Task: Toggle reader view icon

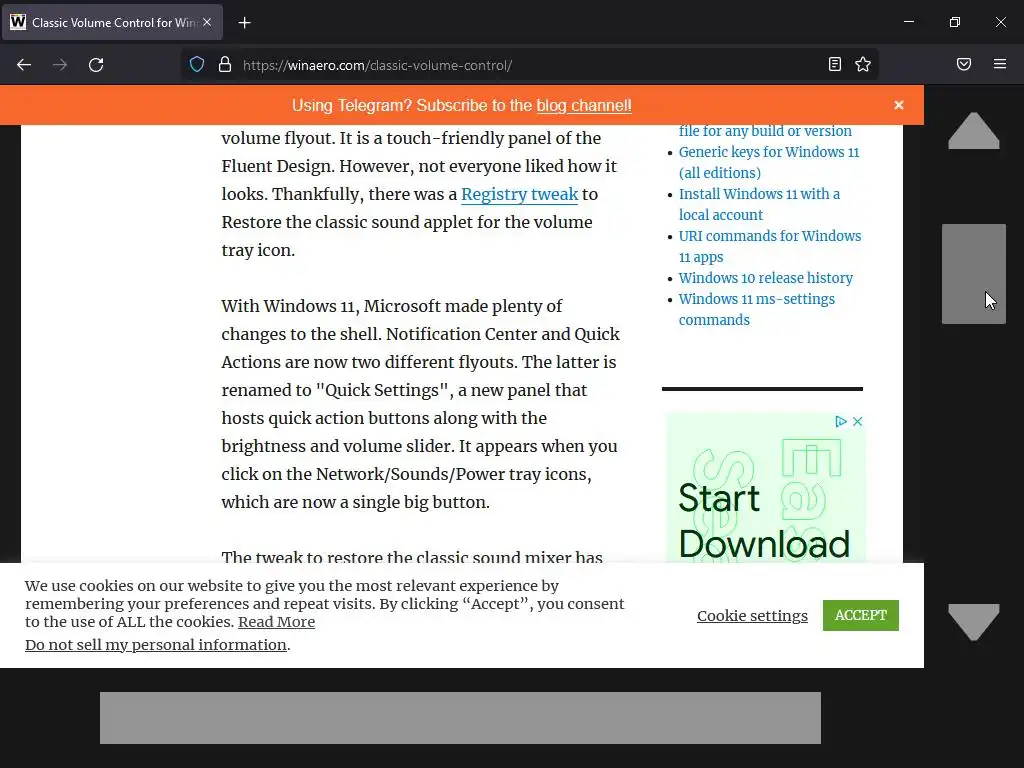Action: (835, 64)
